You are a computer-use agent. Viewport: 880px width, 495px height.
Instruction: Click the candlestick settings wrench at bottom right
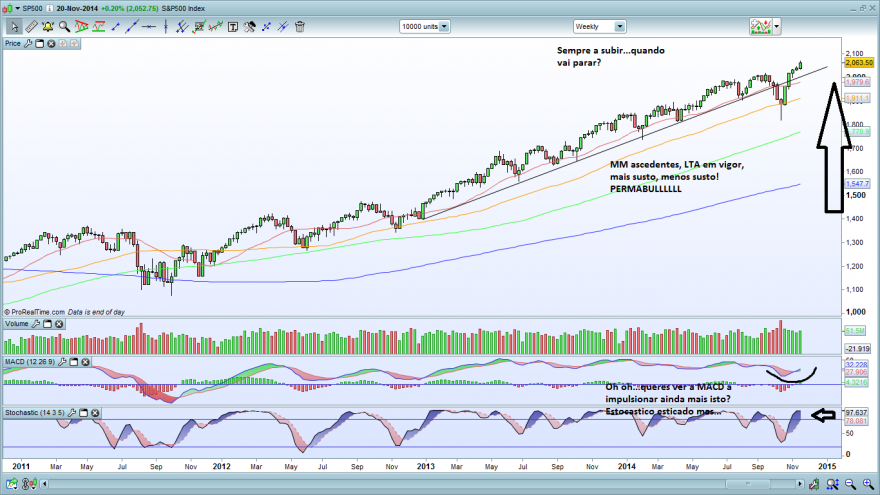click(x=814, y=484)
